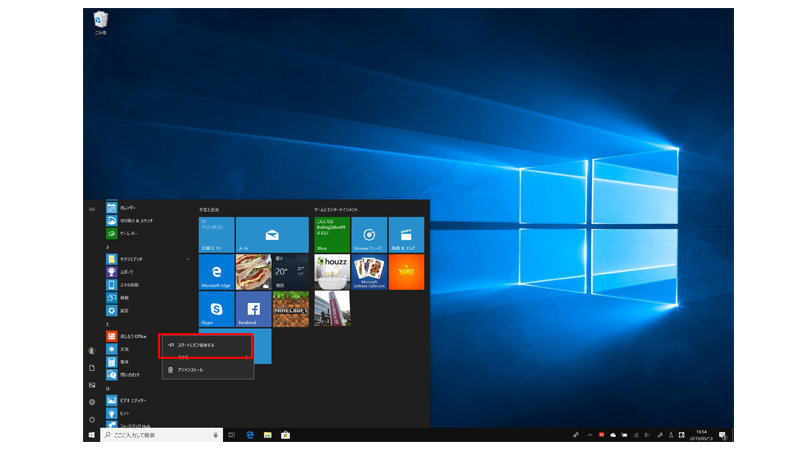Open the Calendar live tile

tap(216, 235)
